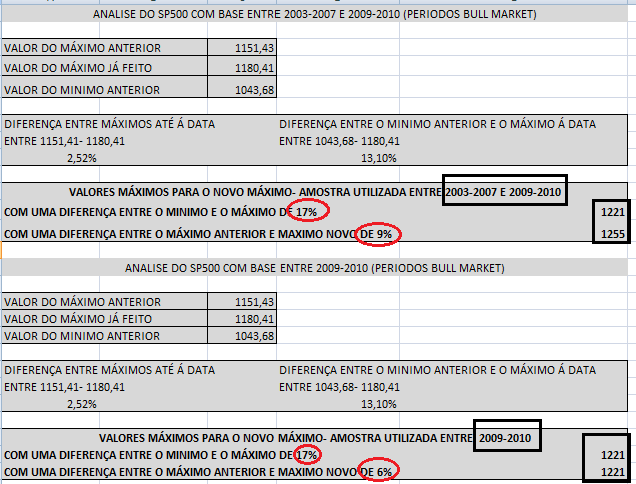Click the row 'MÁXIMO ANTERIOR E MAXIMO NOVO DE 9%'
Image resolution: width=636 pixels, height=484 pixels.
198,234
